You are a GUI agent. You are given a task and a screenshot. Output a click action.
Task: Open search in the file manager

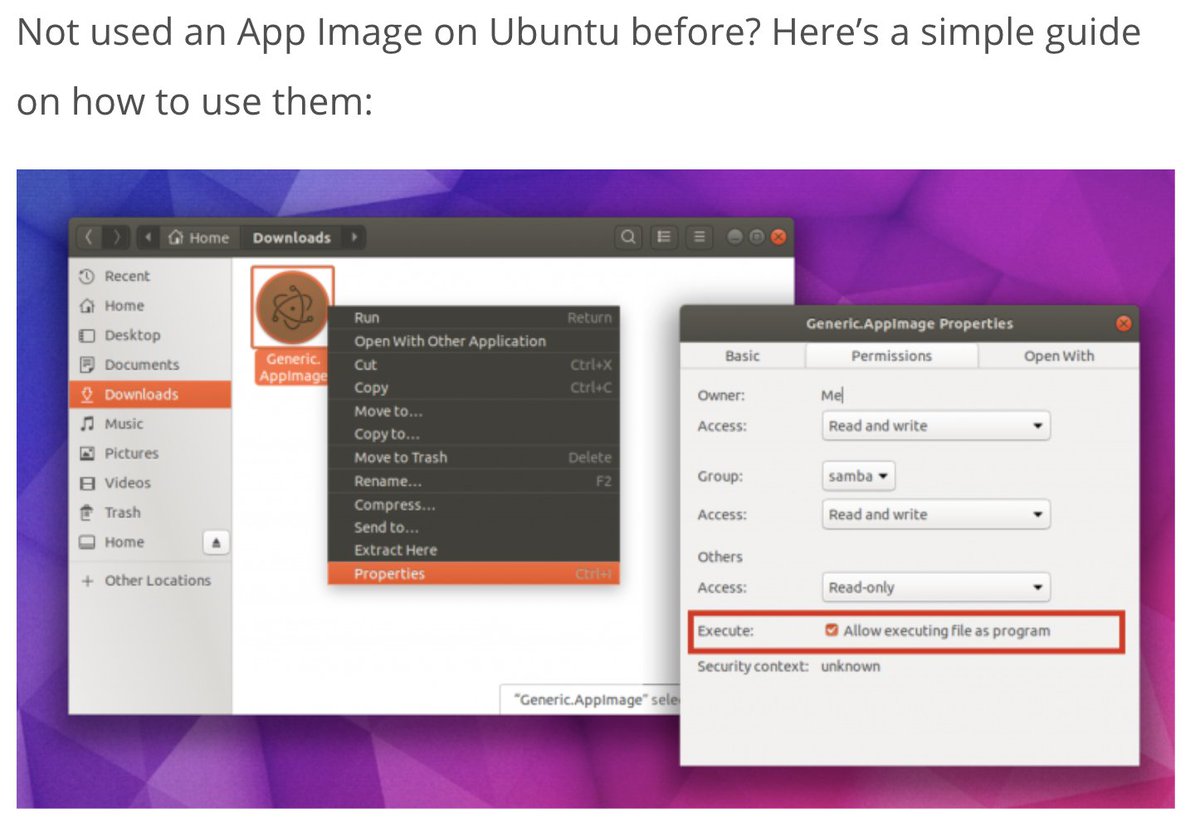point(628,237)
